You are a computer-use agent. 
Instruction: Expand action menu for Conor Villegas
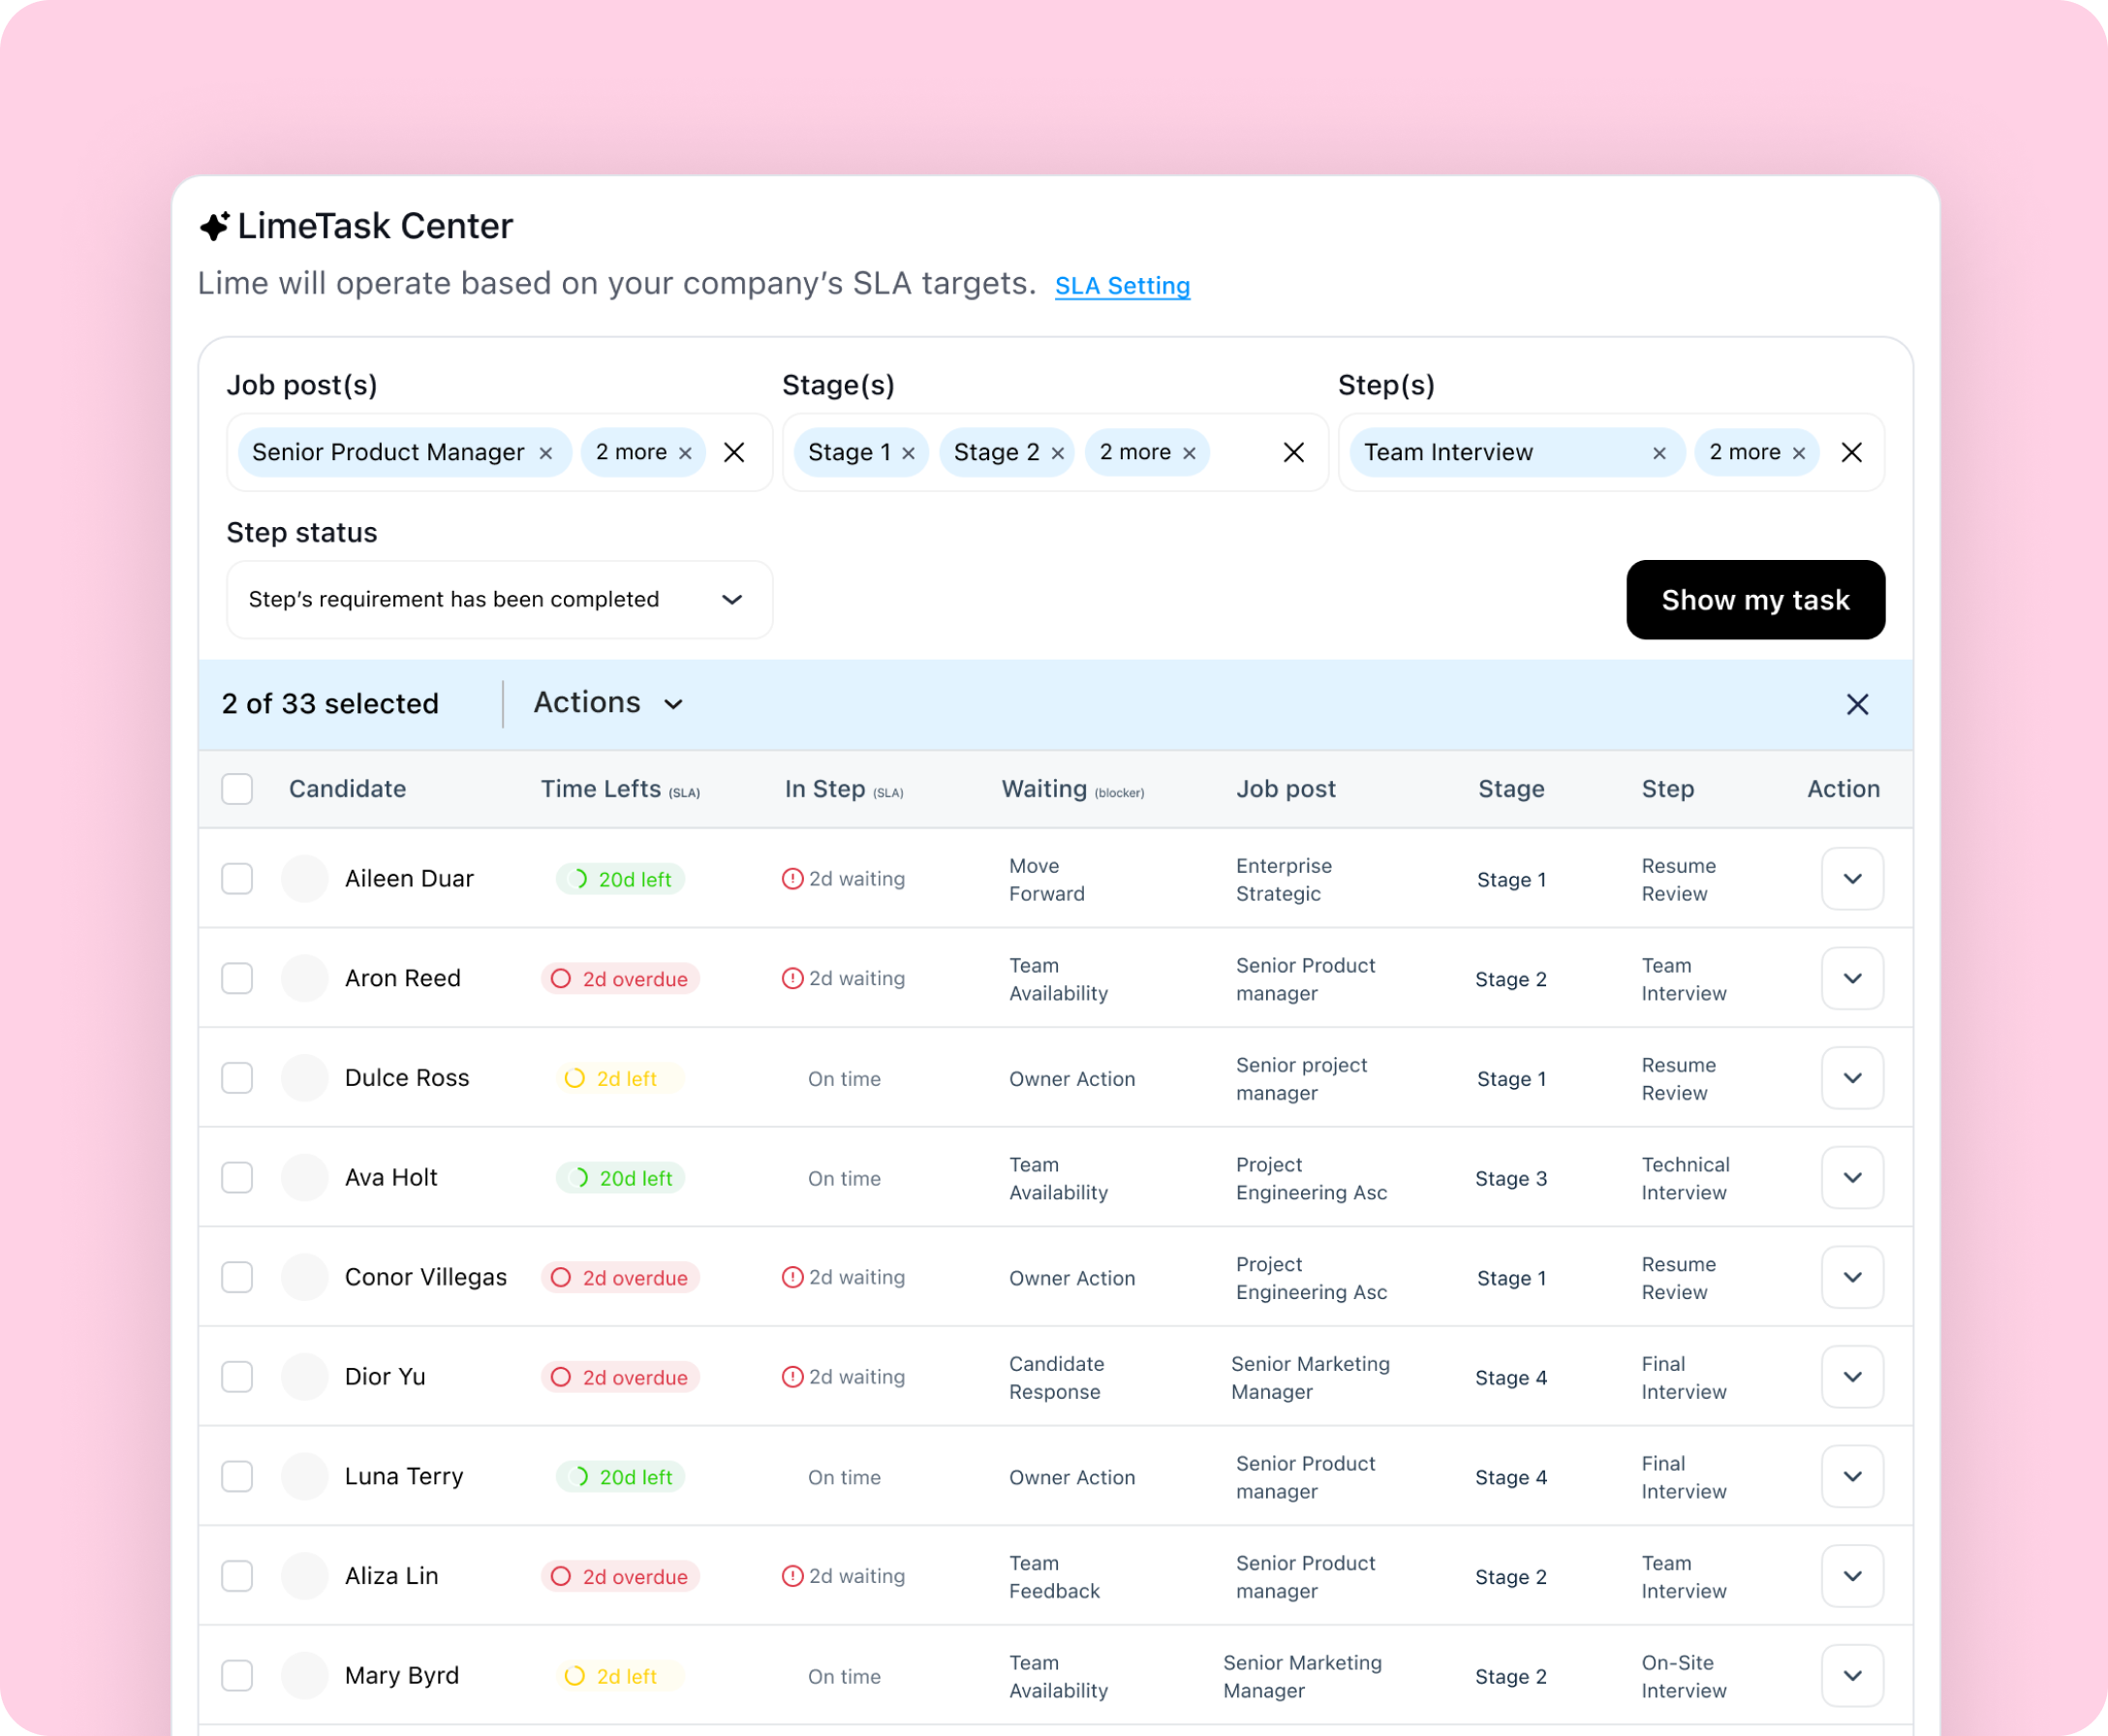coord(1853,1277)
